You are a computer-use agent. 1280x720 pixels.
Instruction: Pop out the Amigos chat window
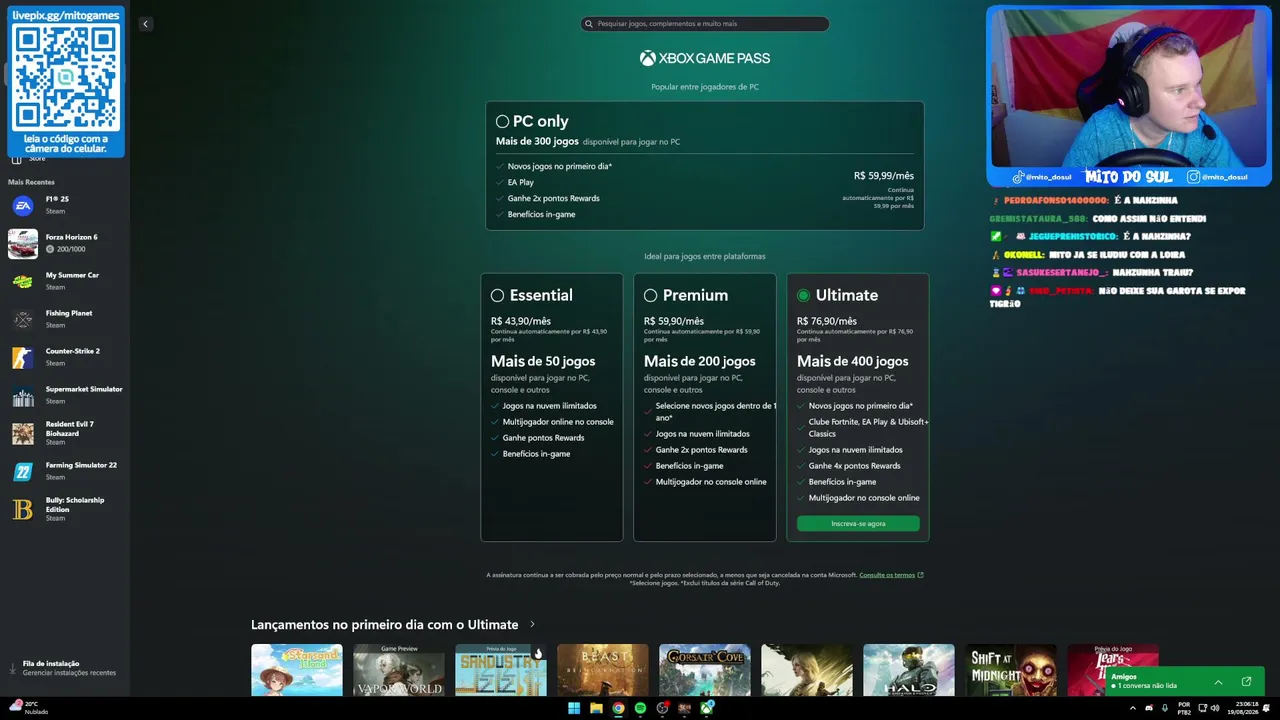pyautogui.click(x=1246, y=682)
